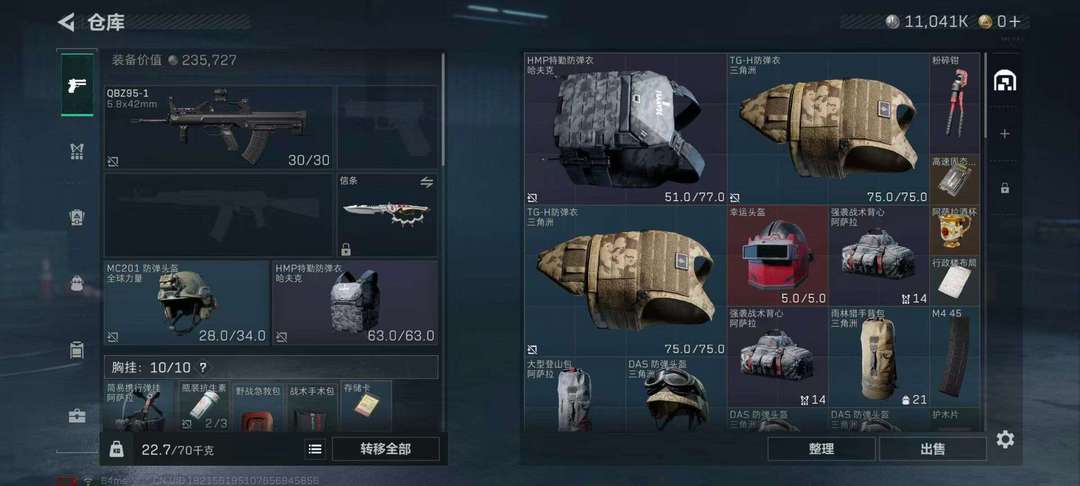
Task: Swap melee weapon using the arrows icon
Action: pos(426,182)
